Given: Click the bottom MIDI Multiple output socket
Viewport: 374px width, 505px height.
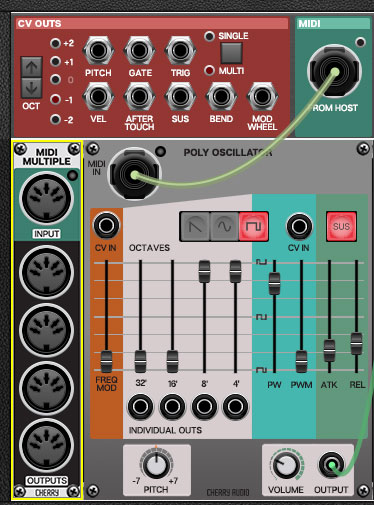Looking at the screenshot, I should pyautogui.click(x=46, y=445).
